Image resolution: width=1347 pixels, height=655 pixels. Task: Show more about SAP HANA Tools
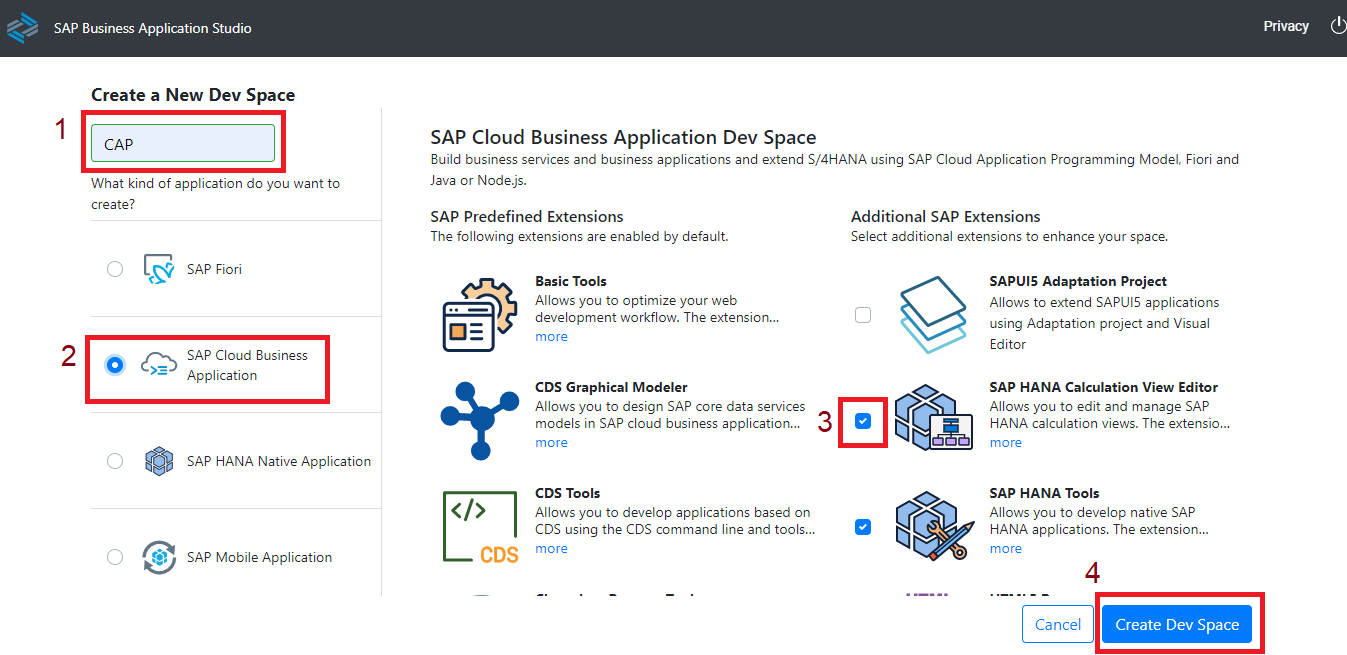point(1005,549)
